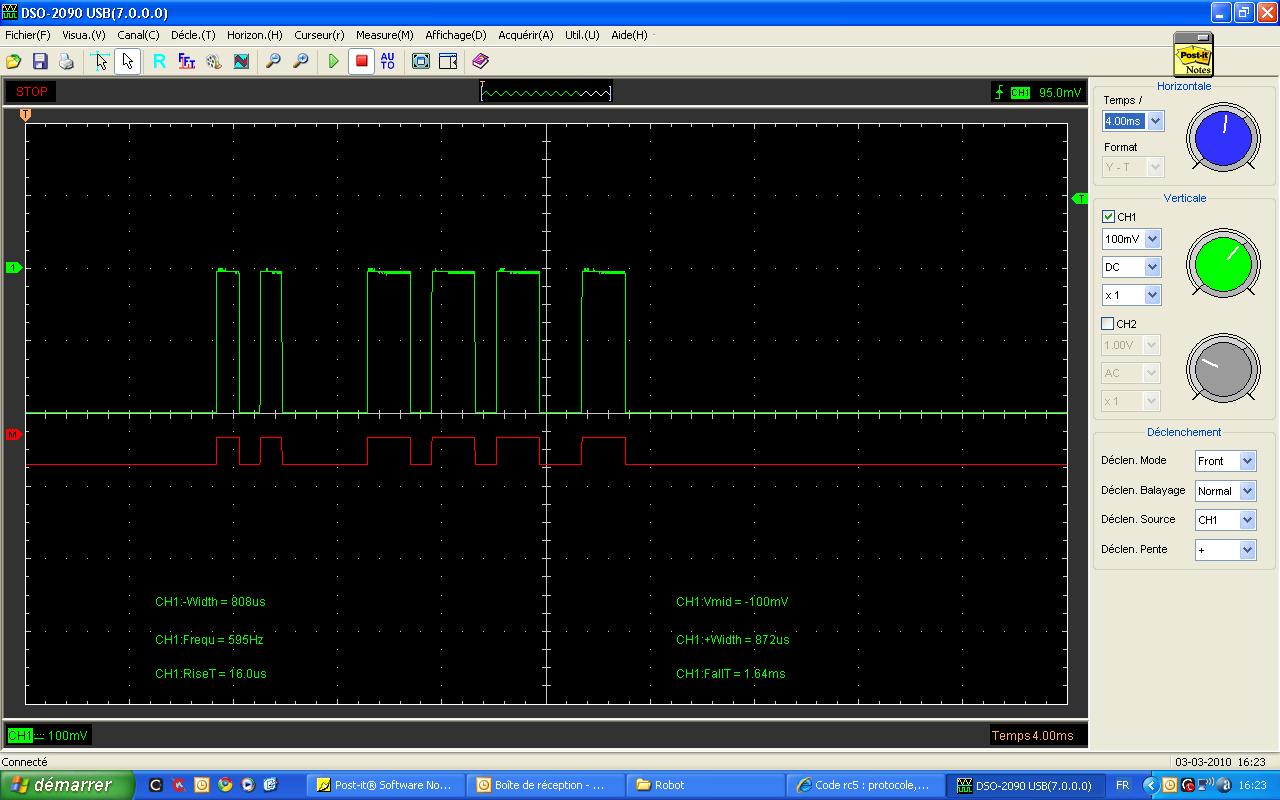This screenshot has height=800, width=1280.
Task: Click the FFT toolbar icon
Action: pos(186,61)
